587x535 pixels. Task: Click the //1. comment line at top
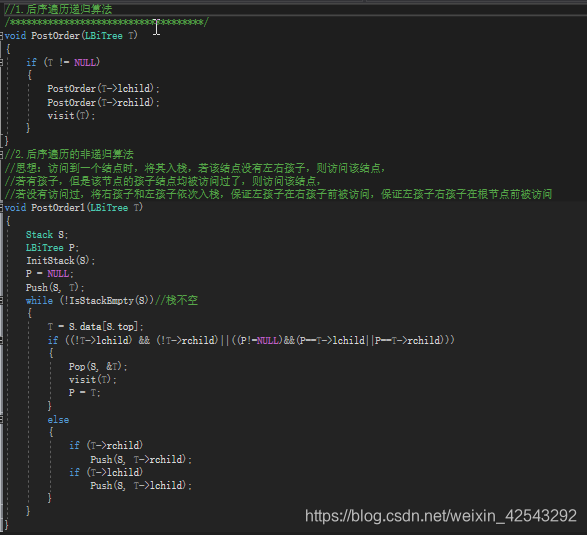[58, 9]
